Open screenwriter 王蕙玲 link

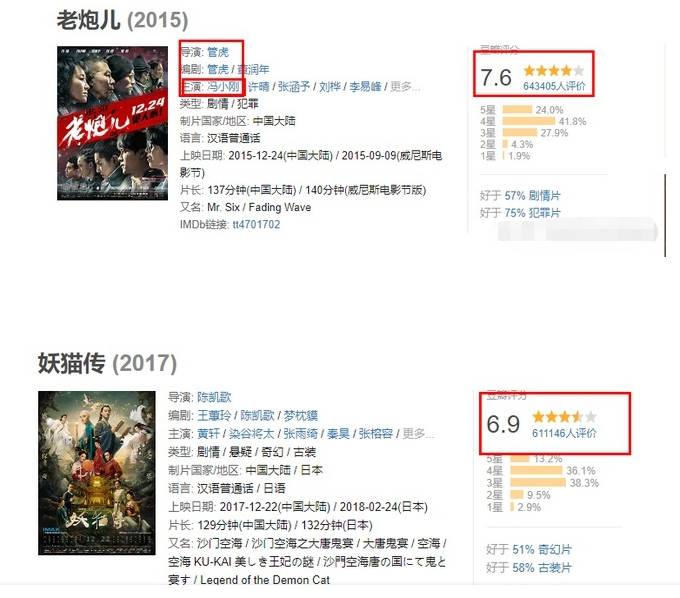[214, 415]
